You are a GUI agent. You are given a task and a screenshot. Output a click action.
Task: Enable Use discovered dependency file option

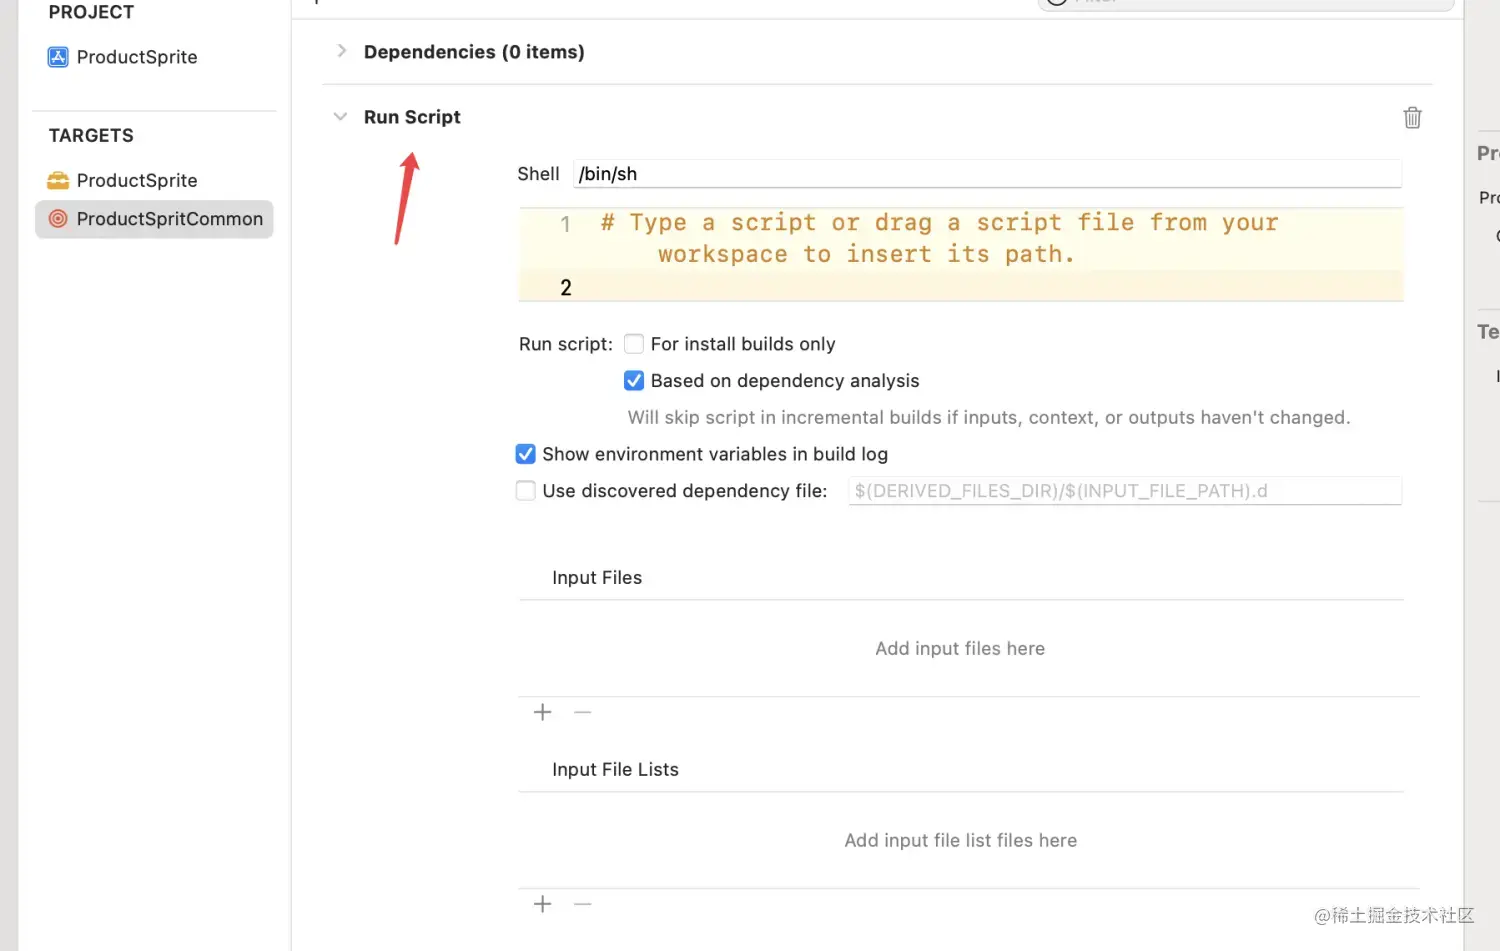[525, 491]
